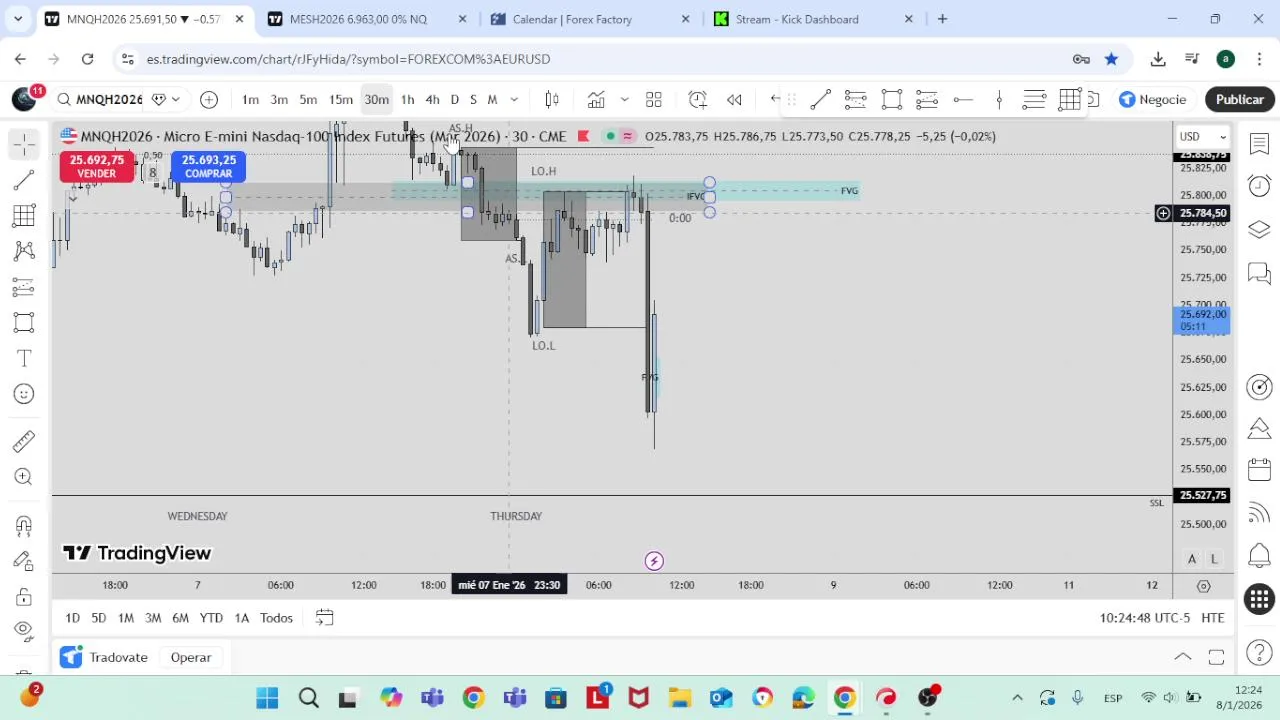Select the crosshair cursor tool

(24, 144)
